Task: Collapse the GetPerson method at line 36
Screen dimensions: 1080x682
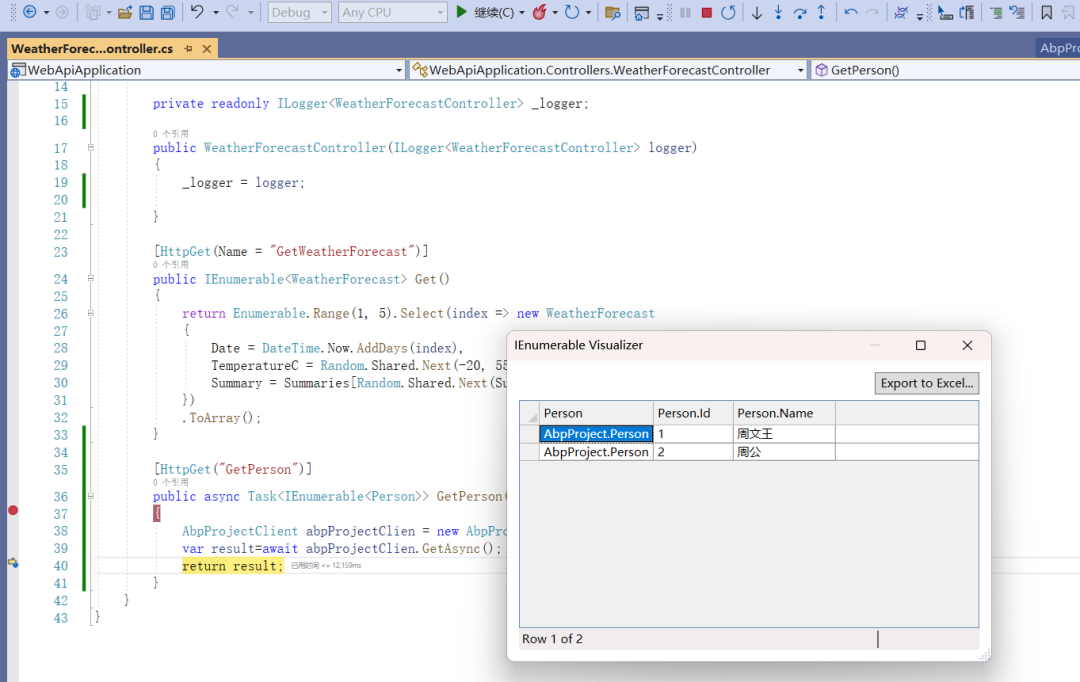Action: 90,496
